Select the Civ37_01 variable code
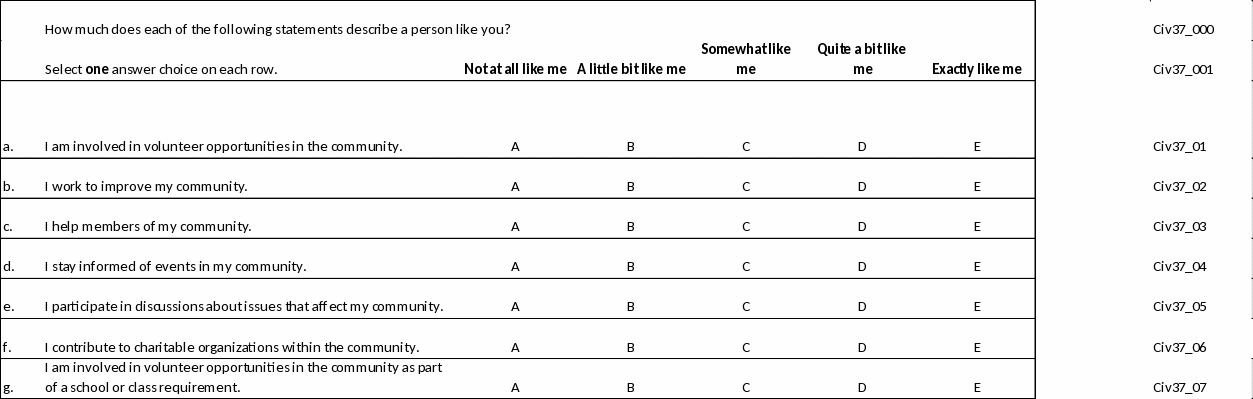Viewport: 1253px width, 399px height. [1180, 146]
